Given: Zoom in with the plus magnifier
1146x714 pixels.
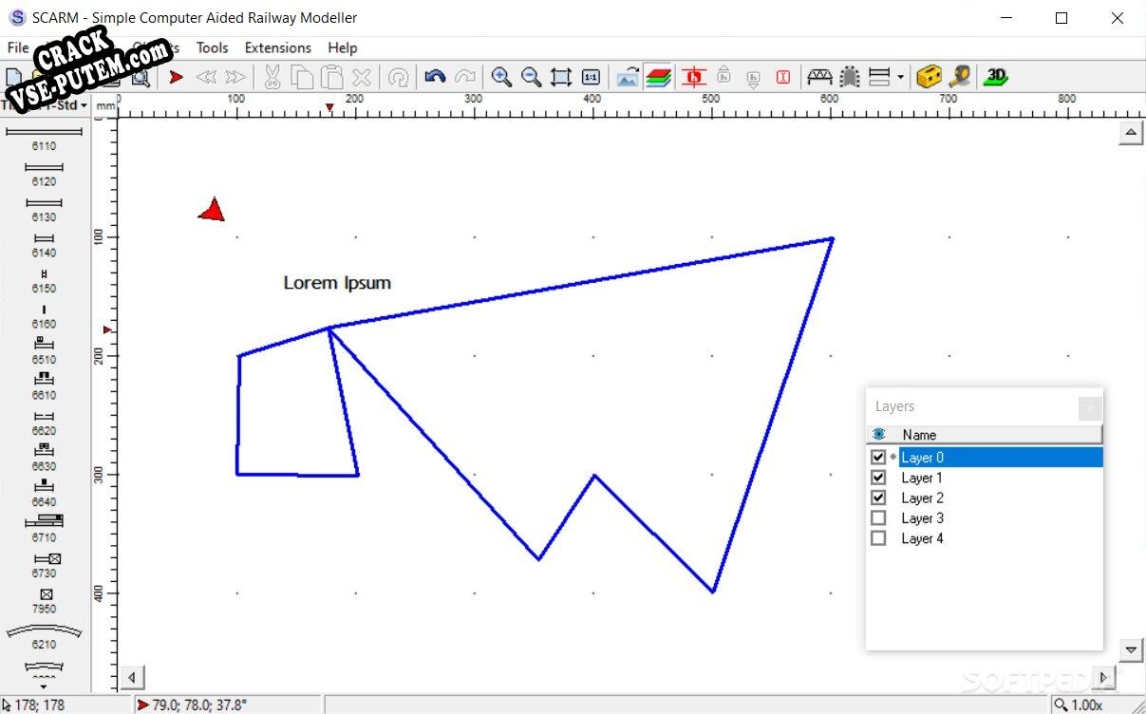Looking at the screenshot, I should [501, 77].
